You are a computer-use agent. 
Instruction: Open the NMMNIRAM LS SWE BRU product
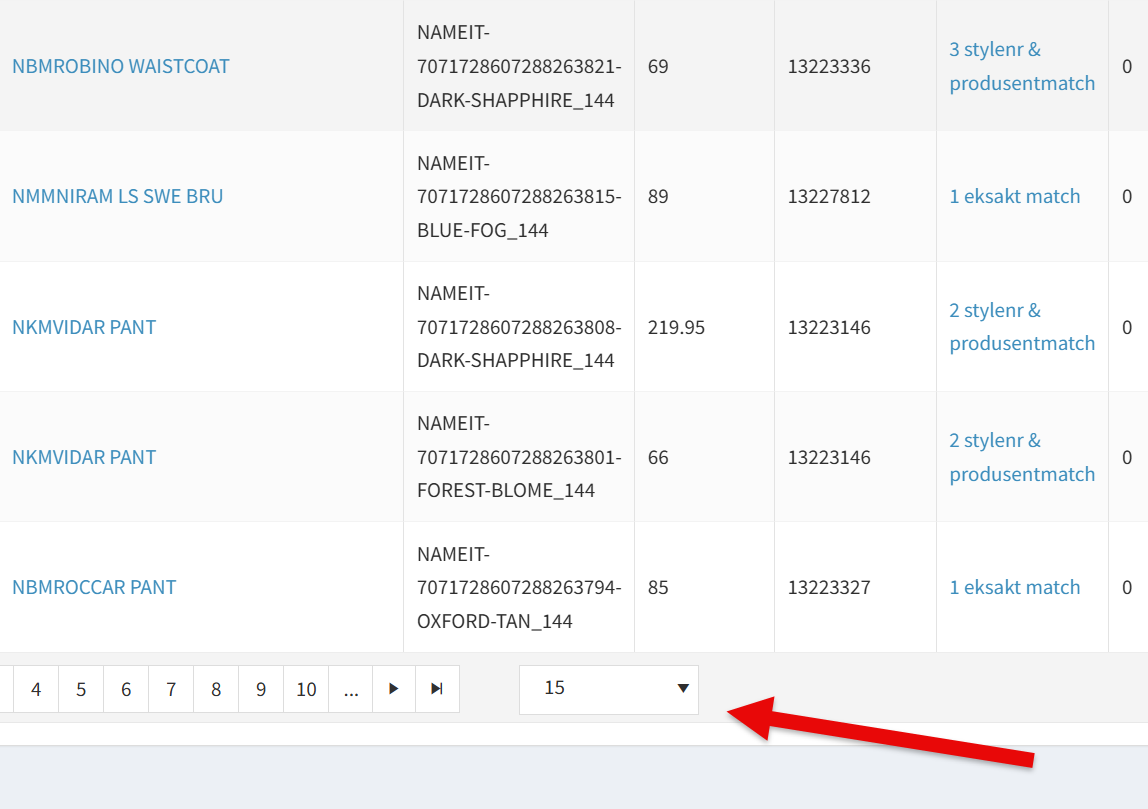tap(117, 196)
